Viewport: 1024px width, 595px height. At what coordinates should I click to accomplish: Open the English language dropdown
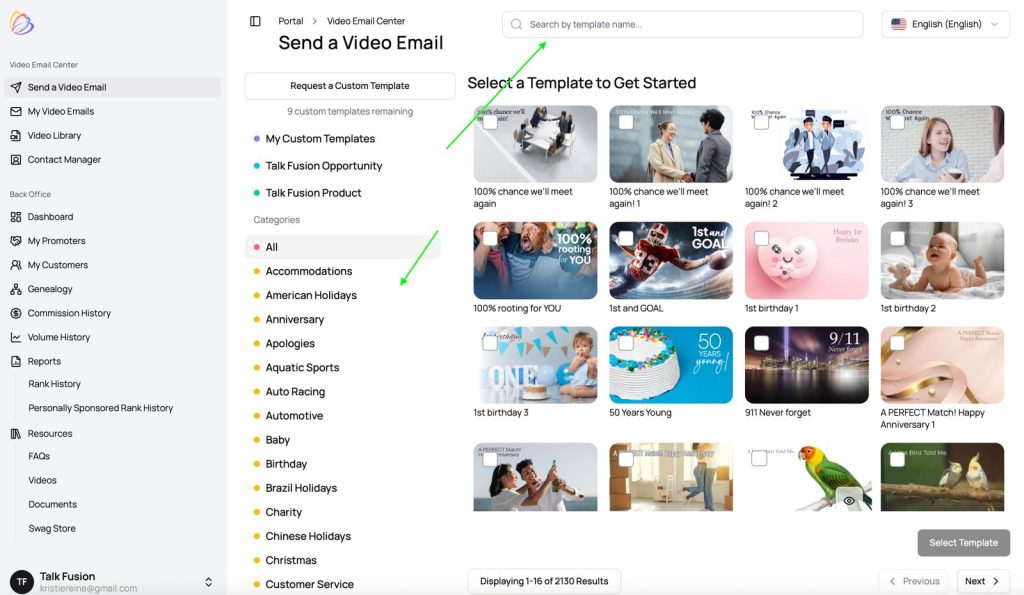click(x=945, y=24)
